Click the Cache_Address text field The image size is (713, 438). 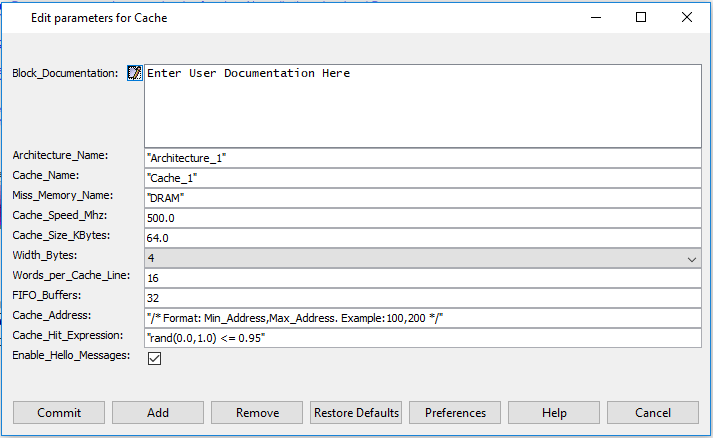click(422, 318)
